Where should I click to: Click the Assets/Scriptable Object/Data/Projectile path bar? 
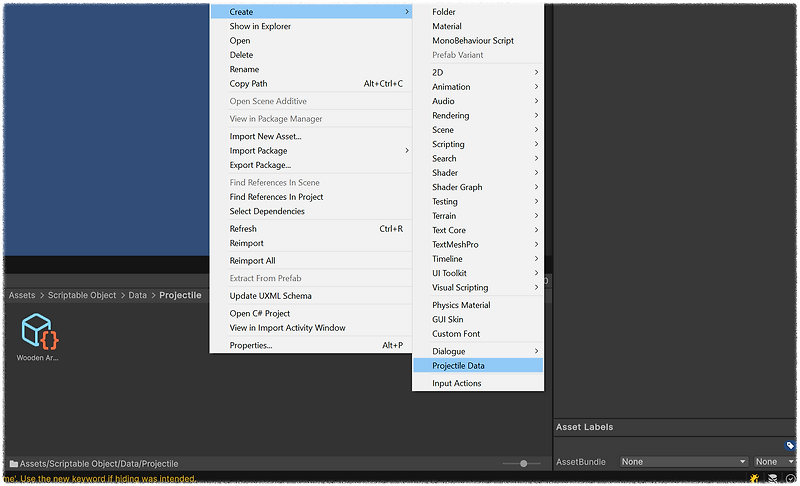coord(94,464)
